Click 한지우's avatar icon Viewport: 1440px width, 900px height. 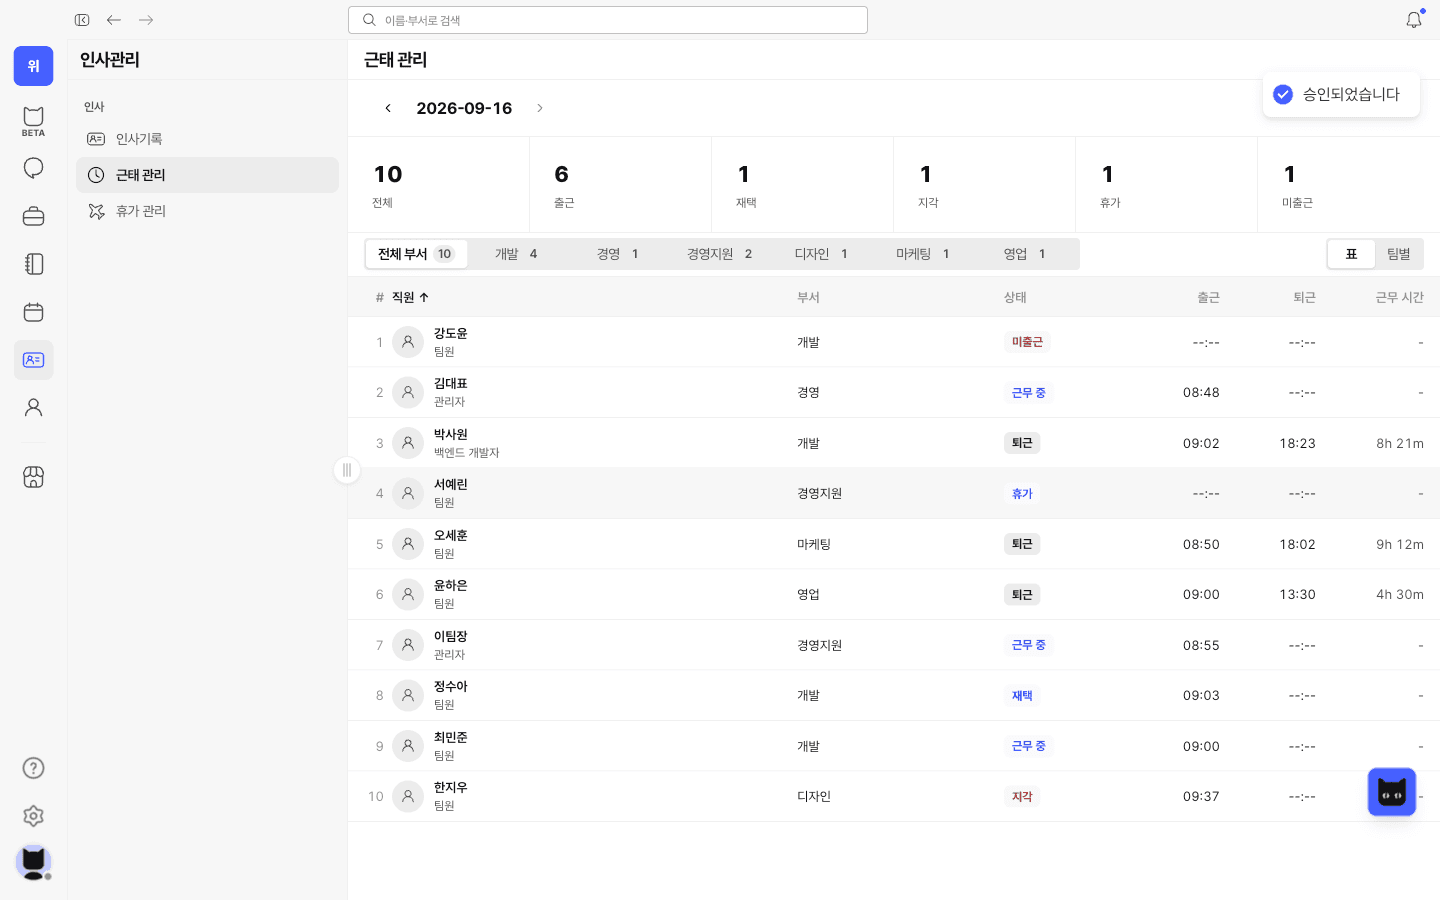tap(408, 796)
